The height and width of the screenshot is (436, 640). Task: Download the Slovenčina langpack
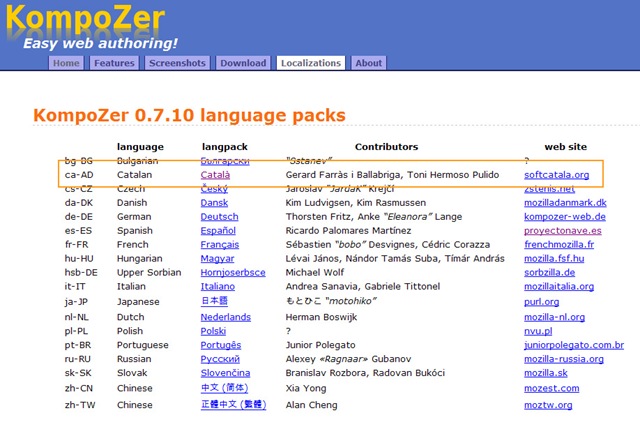[225, 373]
